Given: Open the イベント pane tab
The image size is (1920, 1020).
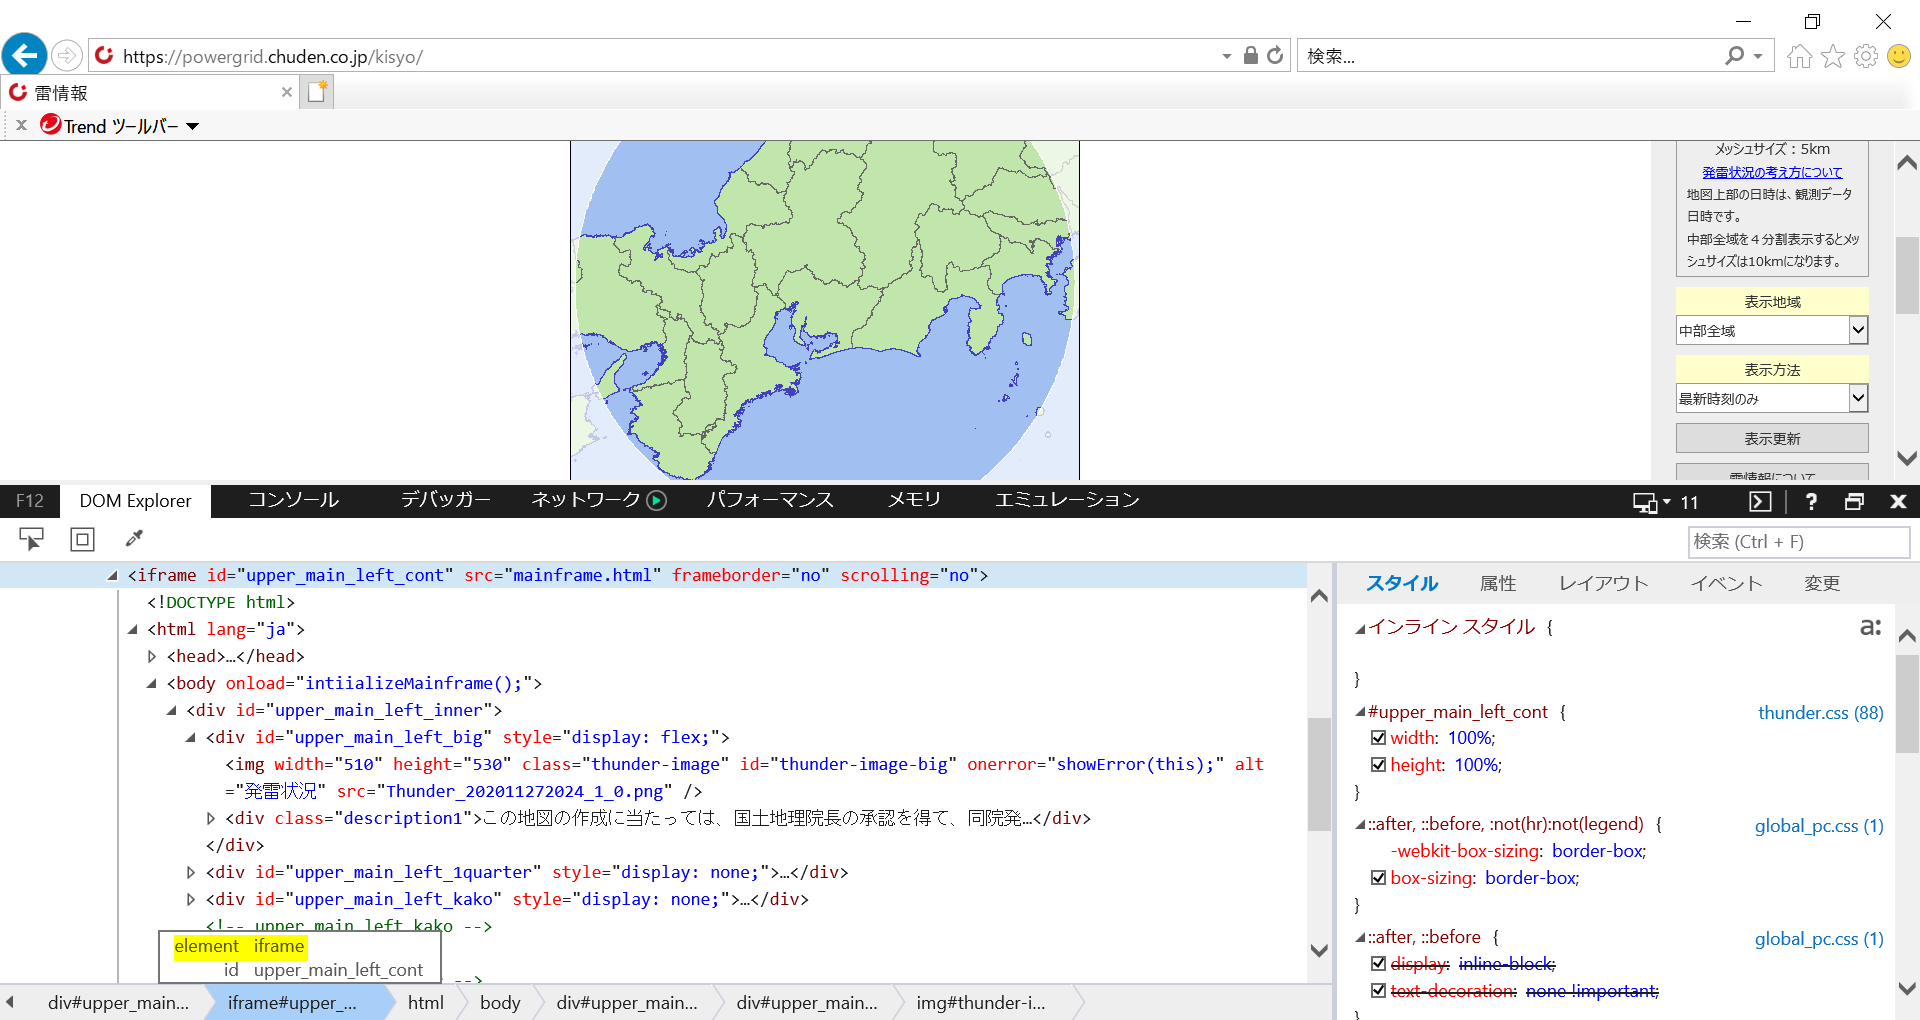Looking at the screenshot, I should [x=1726, y=584].
